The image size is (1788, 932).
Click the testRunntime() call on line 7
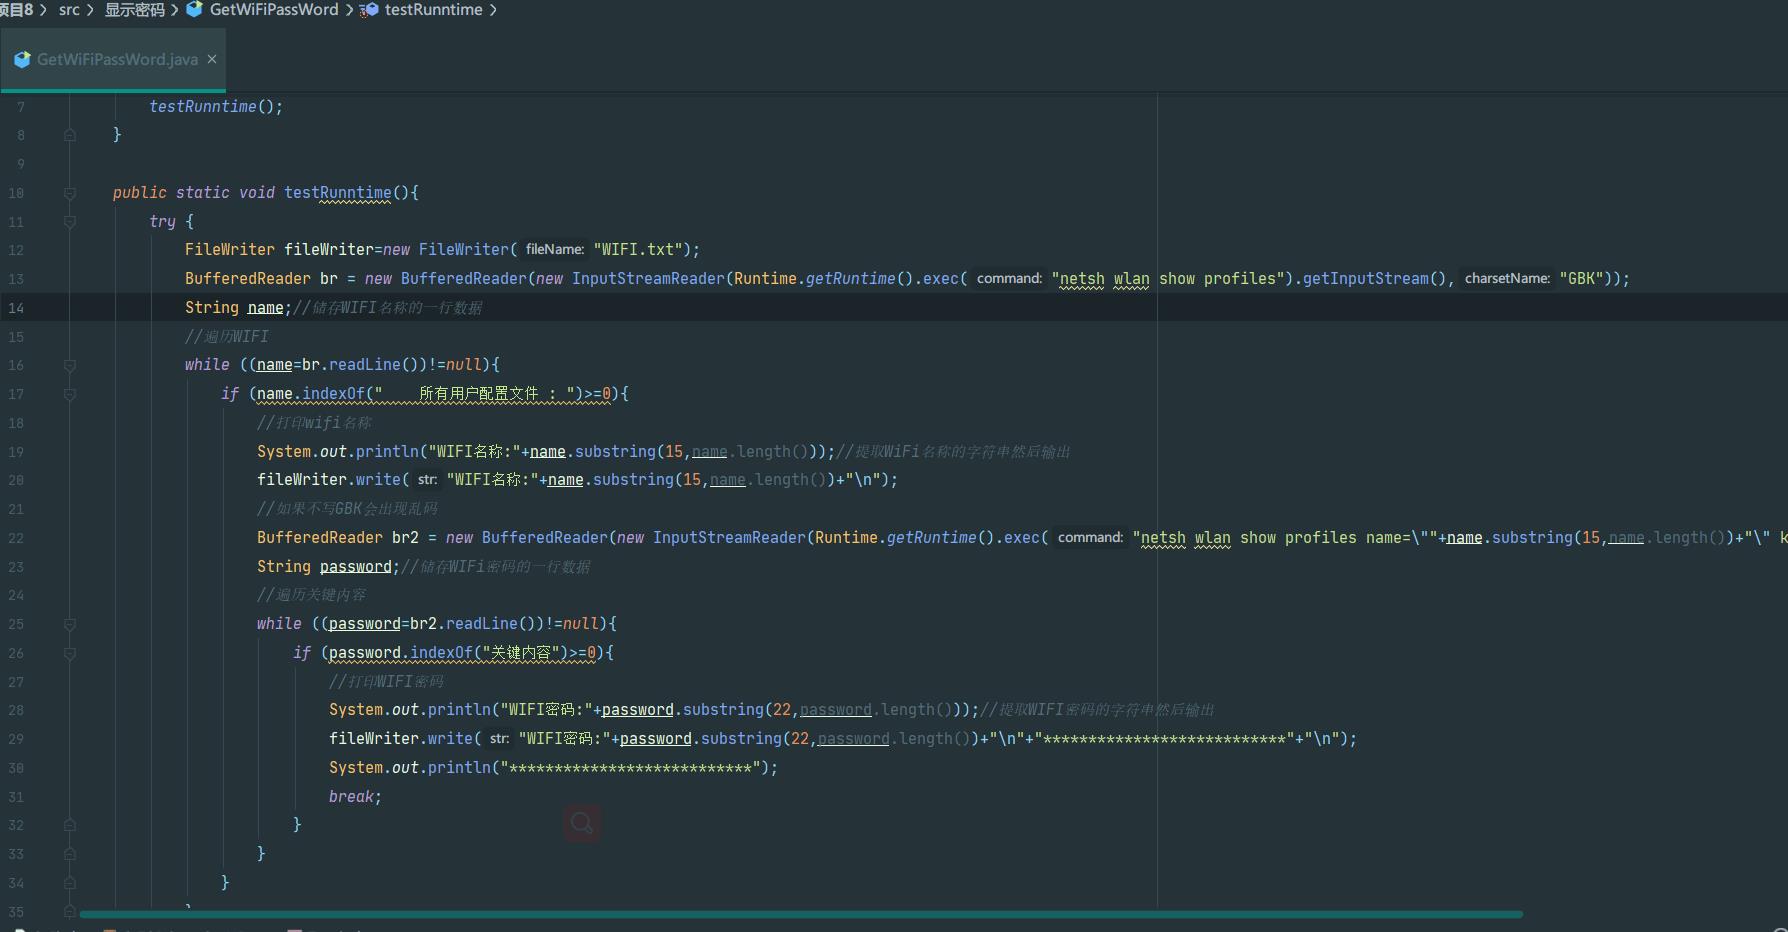pos(216,106)
